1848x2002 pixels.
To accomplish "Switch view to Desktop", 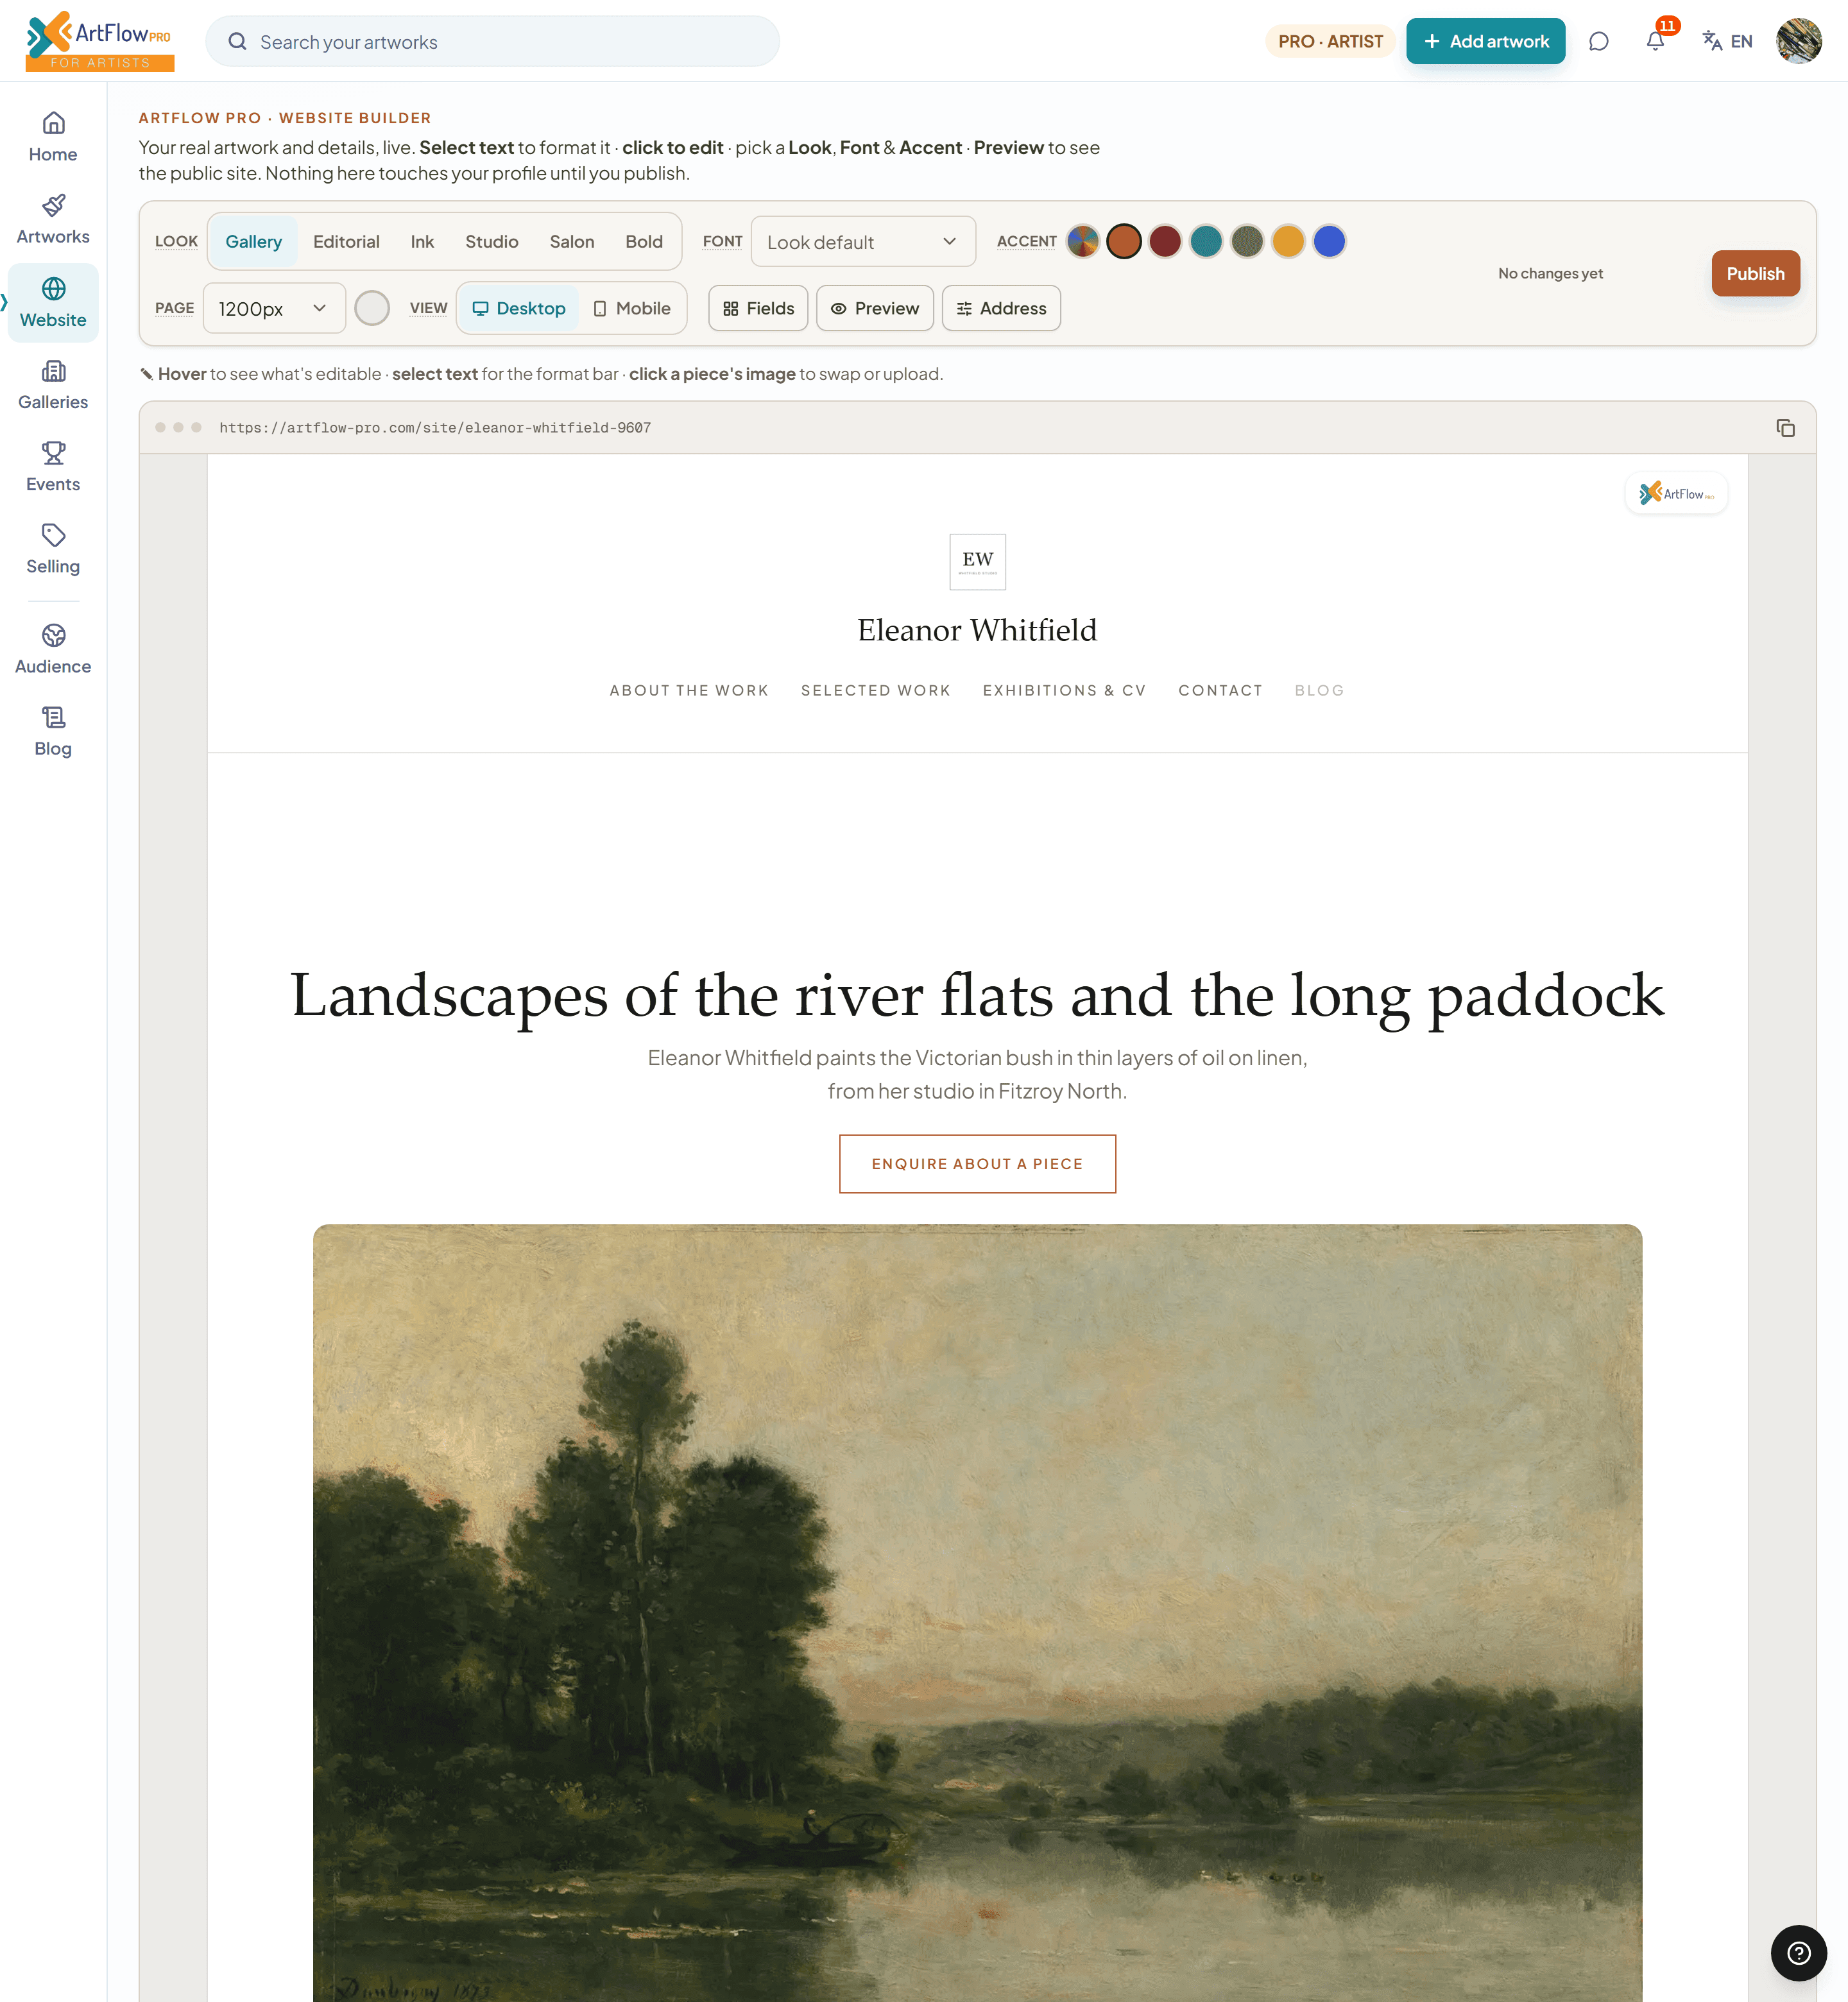I will click(519, 308).
